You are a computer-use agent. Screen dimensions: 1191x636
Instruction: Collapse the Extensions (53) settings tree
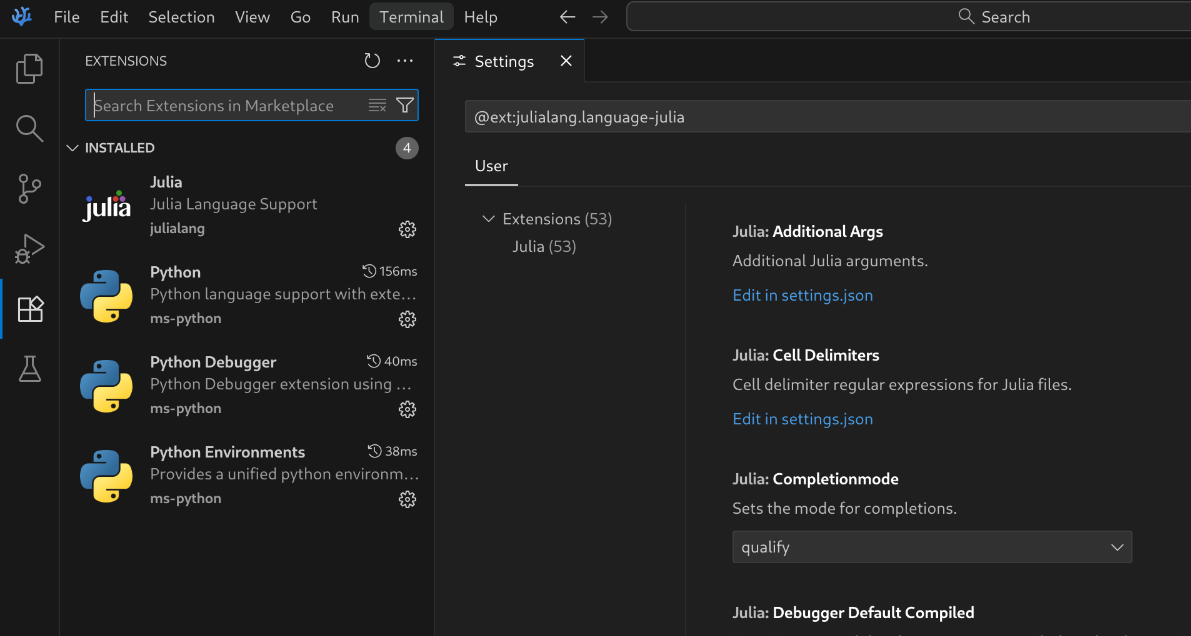pos(488,219)
